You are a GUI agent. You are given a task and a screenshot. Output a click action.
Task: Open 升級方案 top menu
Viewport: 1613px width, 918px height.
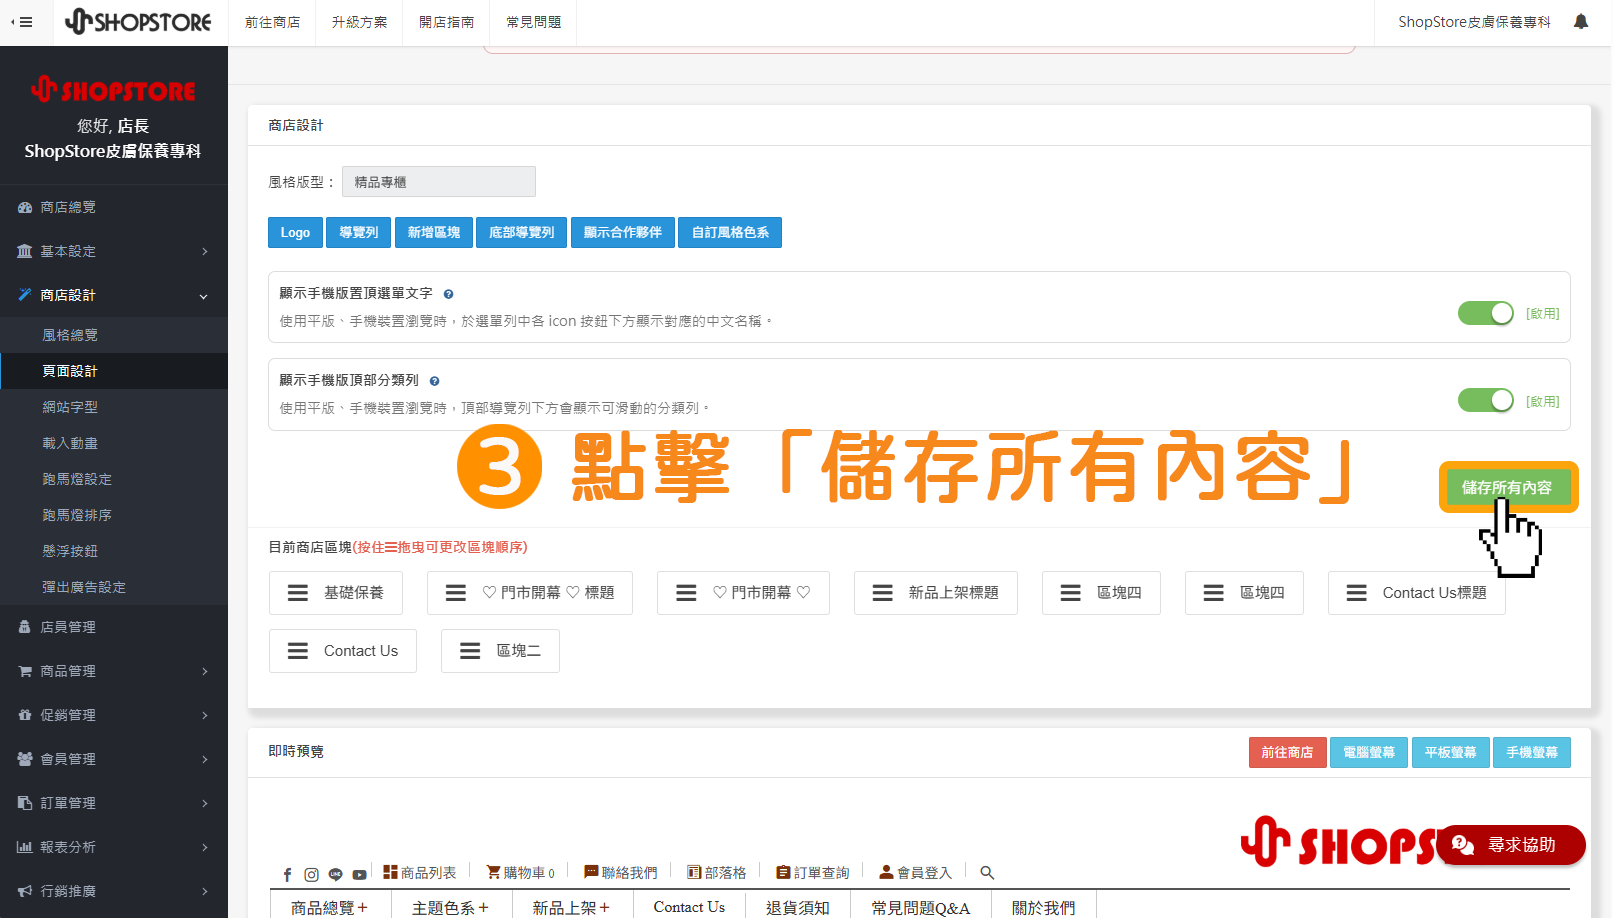tap(359, 22)
